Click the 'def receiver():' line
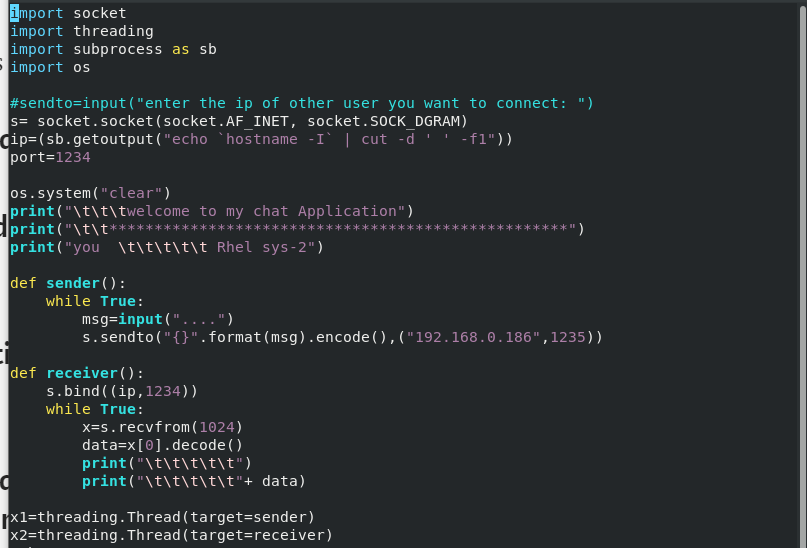 tap(77, 374)
